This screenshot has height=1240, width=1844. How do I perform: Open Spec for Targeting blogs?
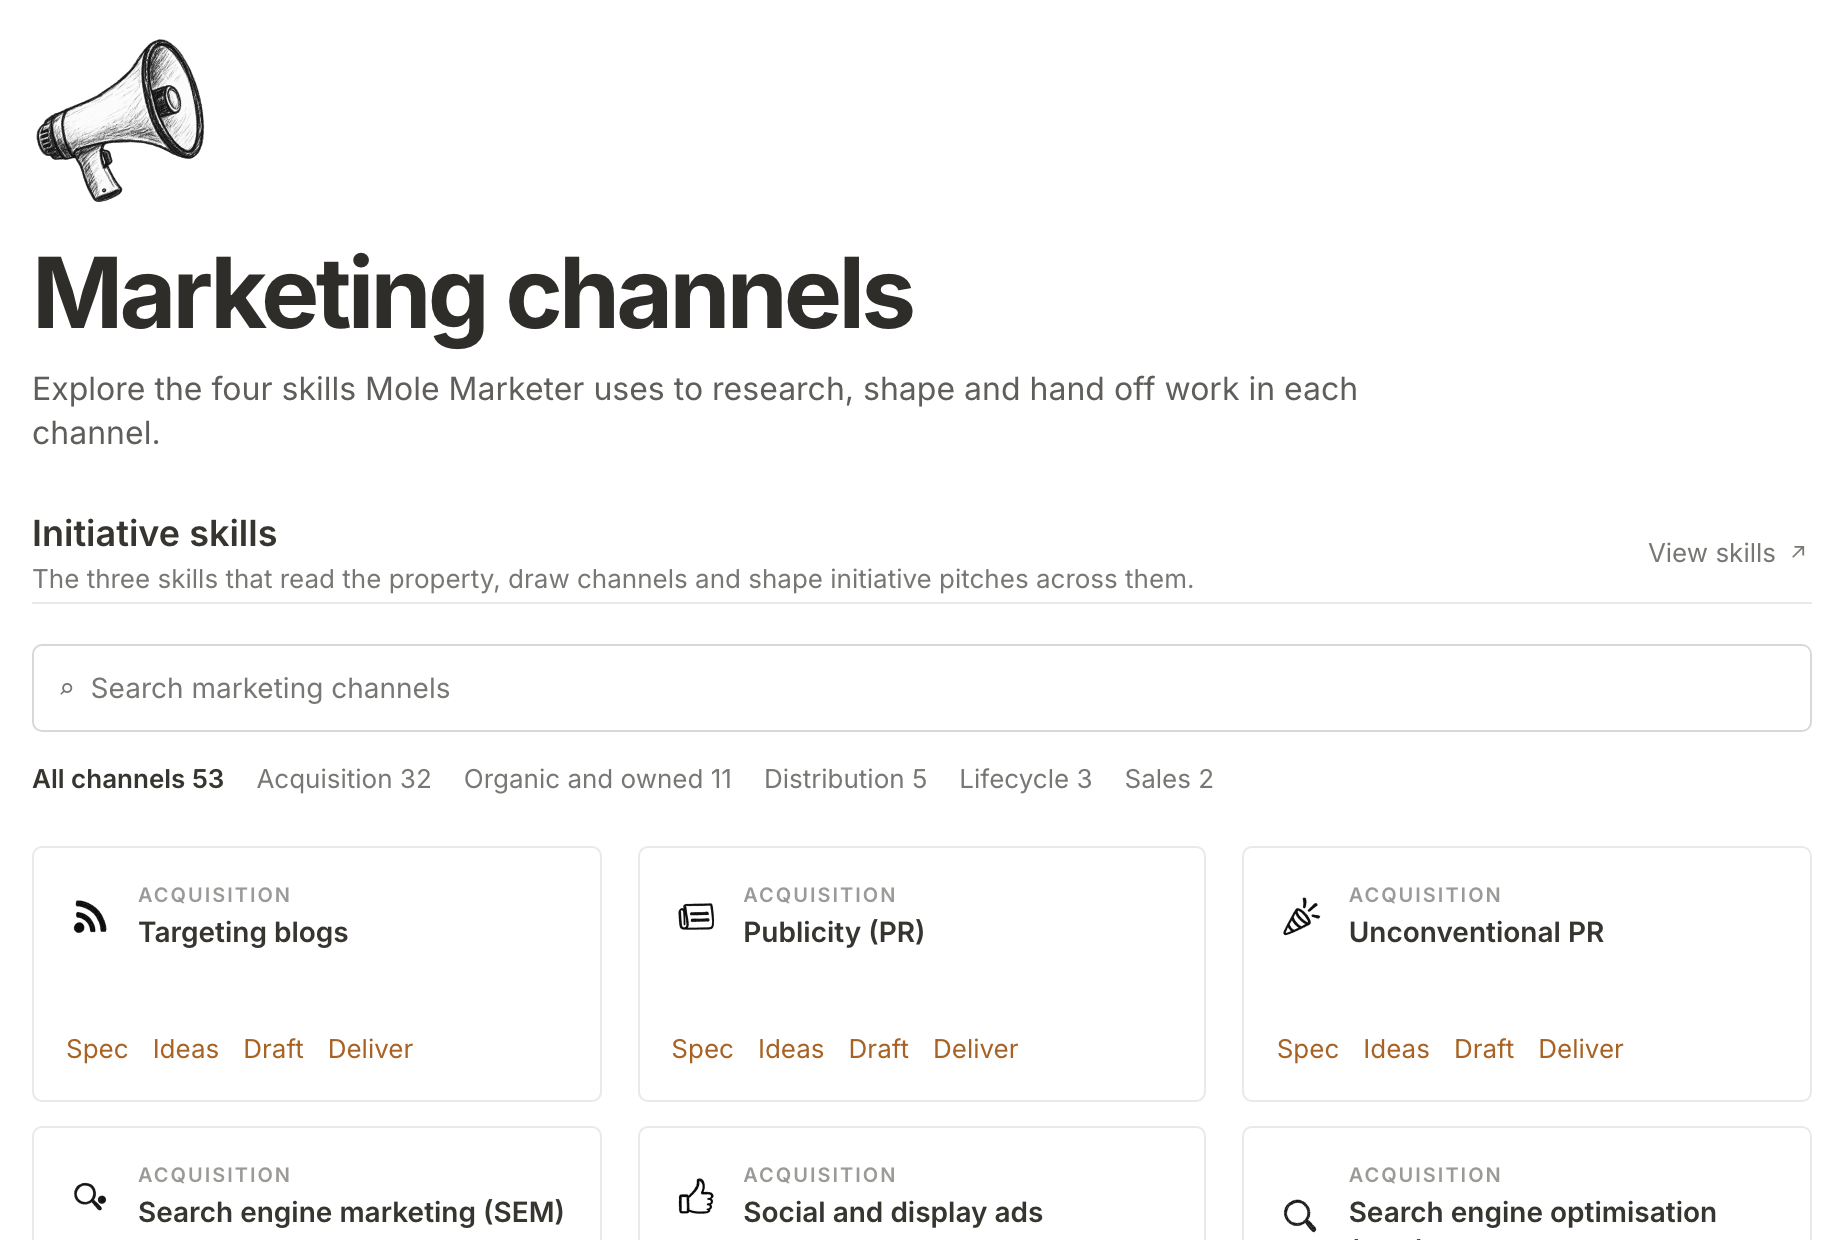coord(97,1049)
